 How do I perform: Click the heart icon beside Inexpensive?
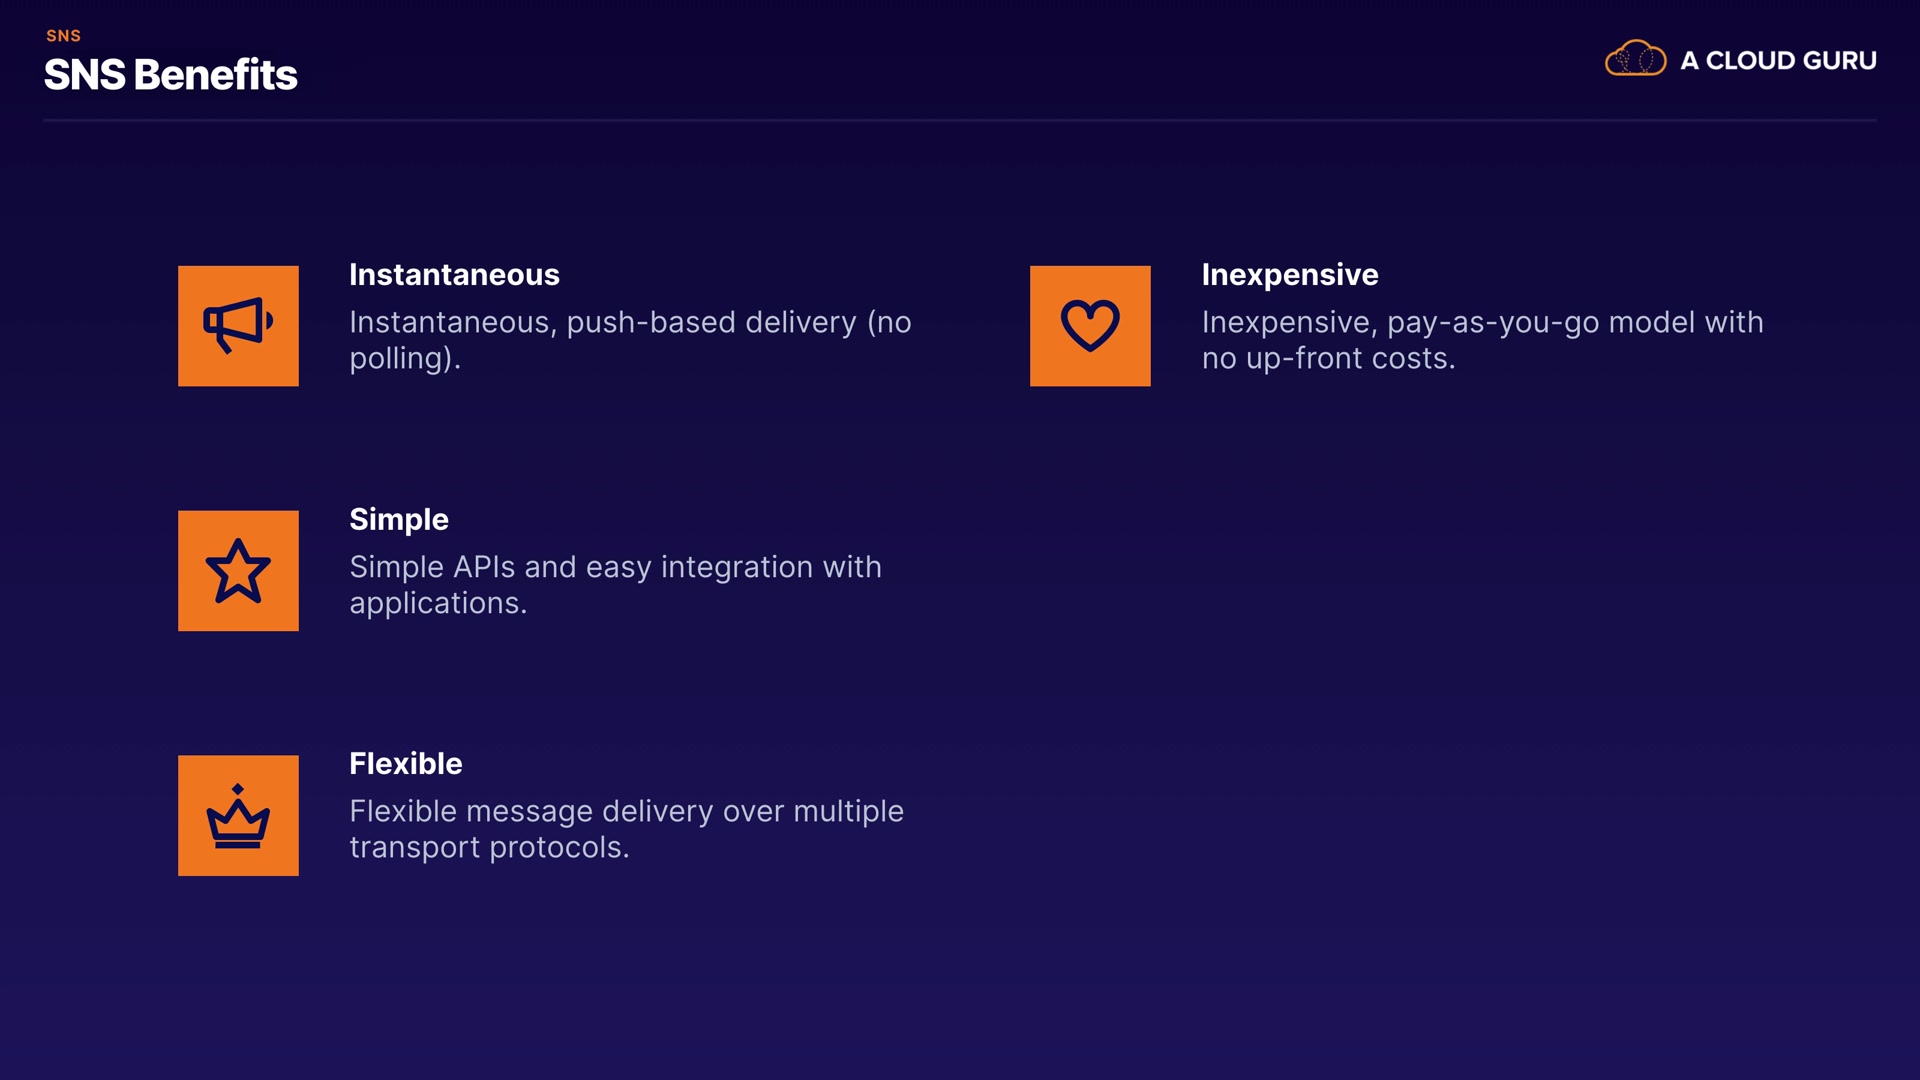1090,326
